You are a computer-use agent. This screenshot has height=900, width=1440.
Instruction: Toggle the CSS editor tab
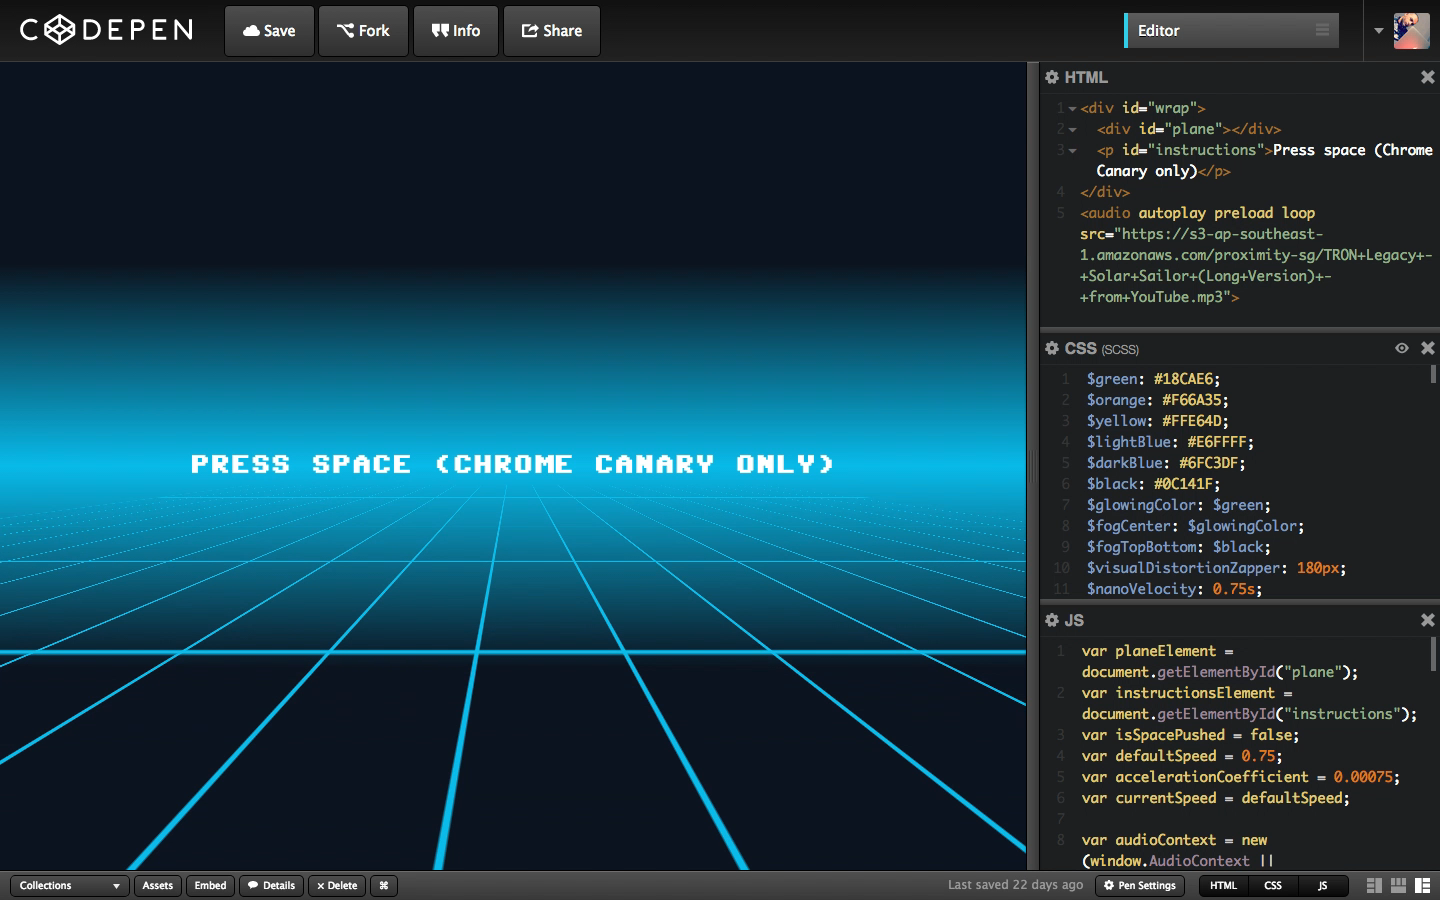(x=1273, y=885)
